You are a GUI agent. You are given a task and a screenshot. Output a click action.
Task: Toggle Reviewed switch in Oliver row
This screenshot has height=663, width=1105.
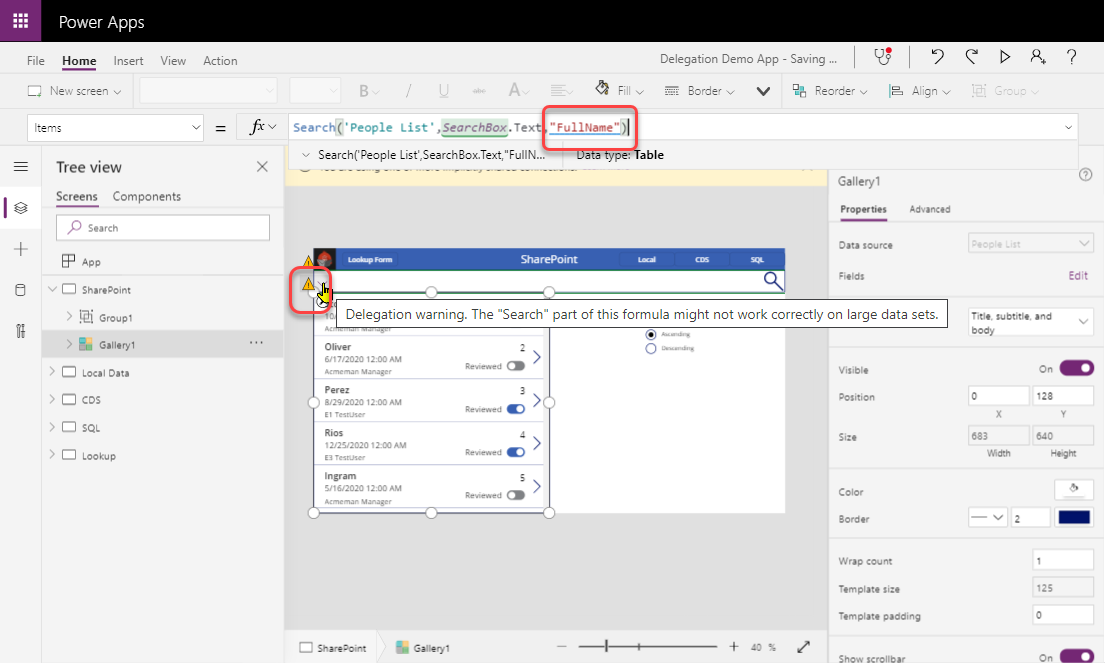[x=516, y=366]
